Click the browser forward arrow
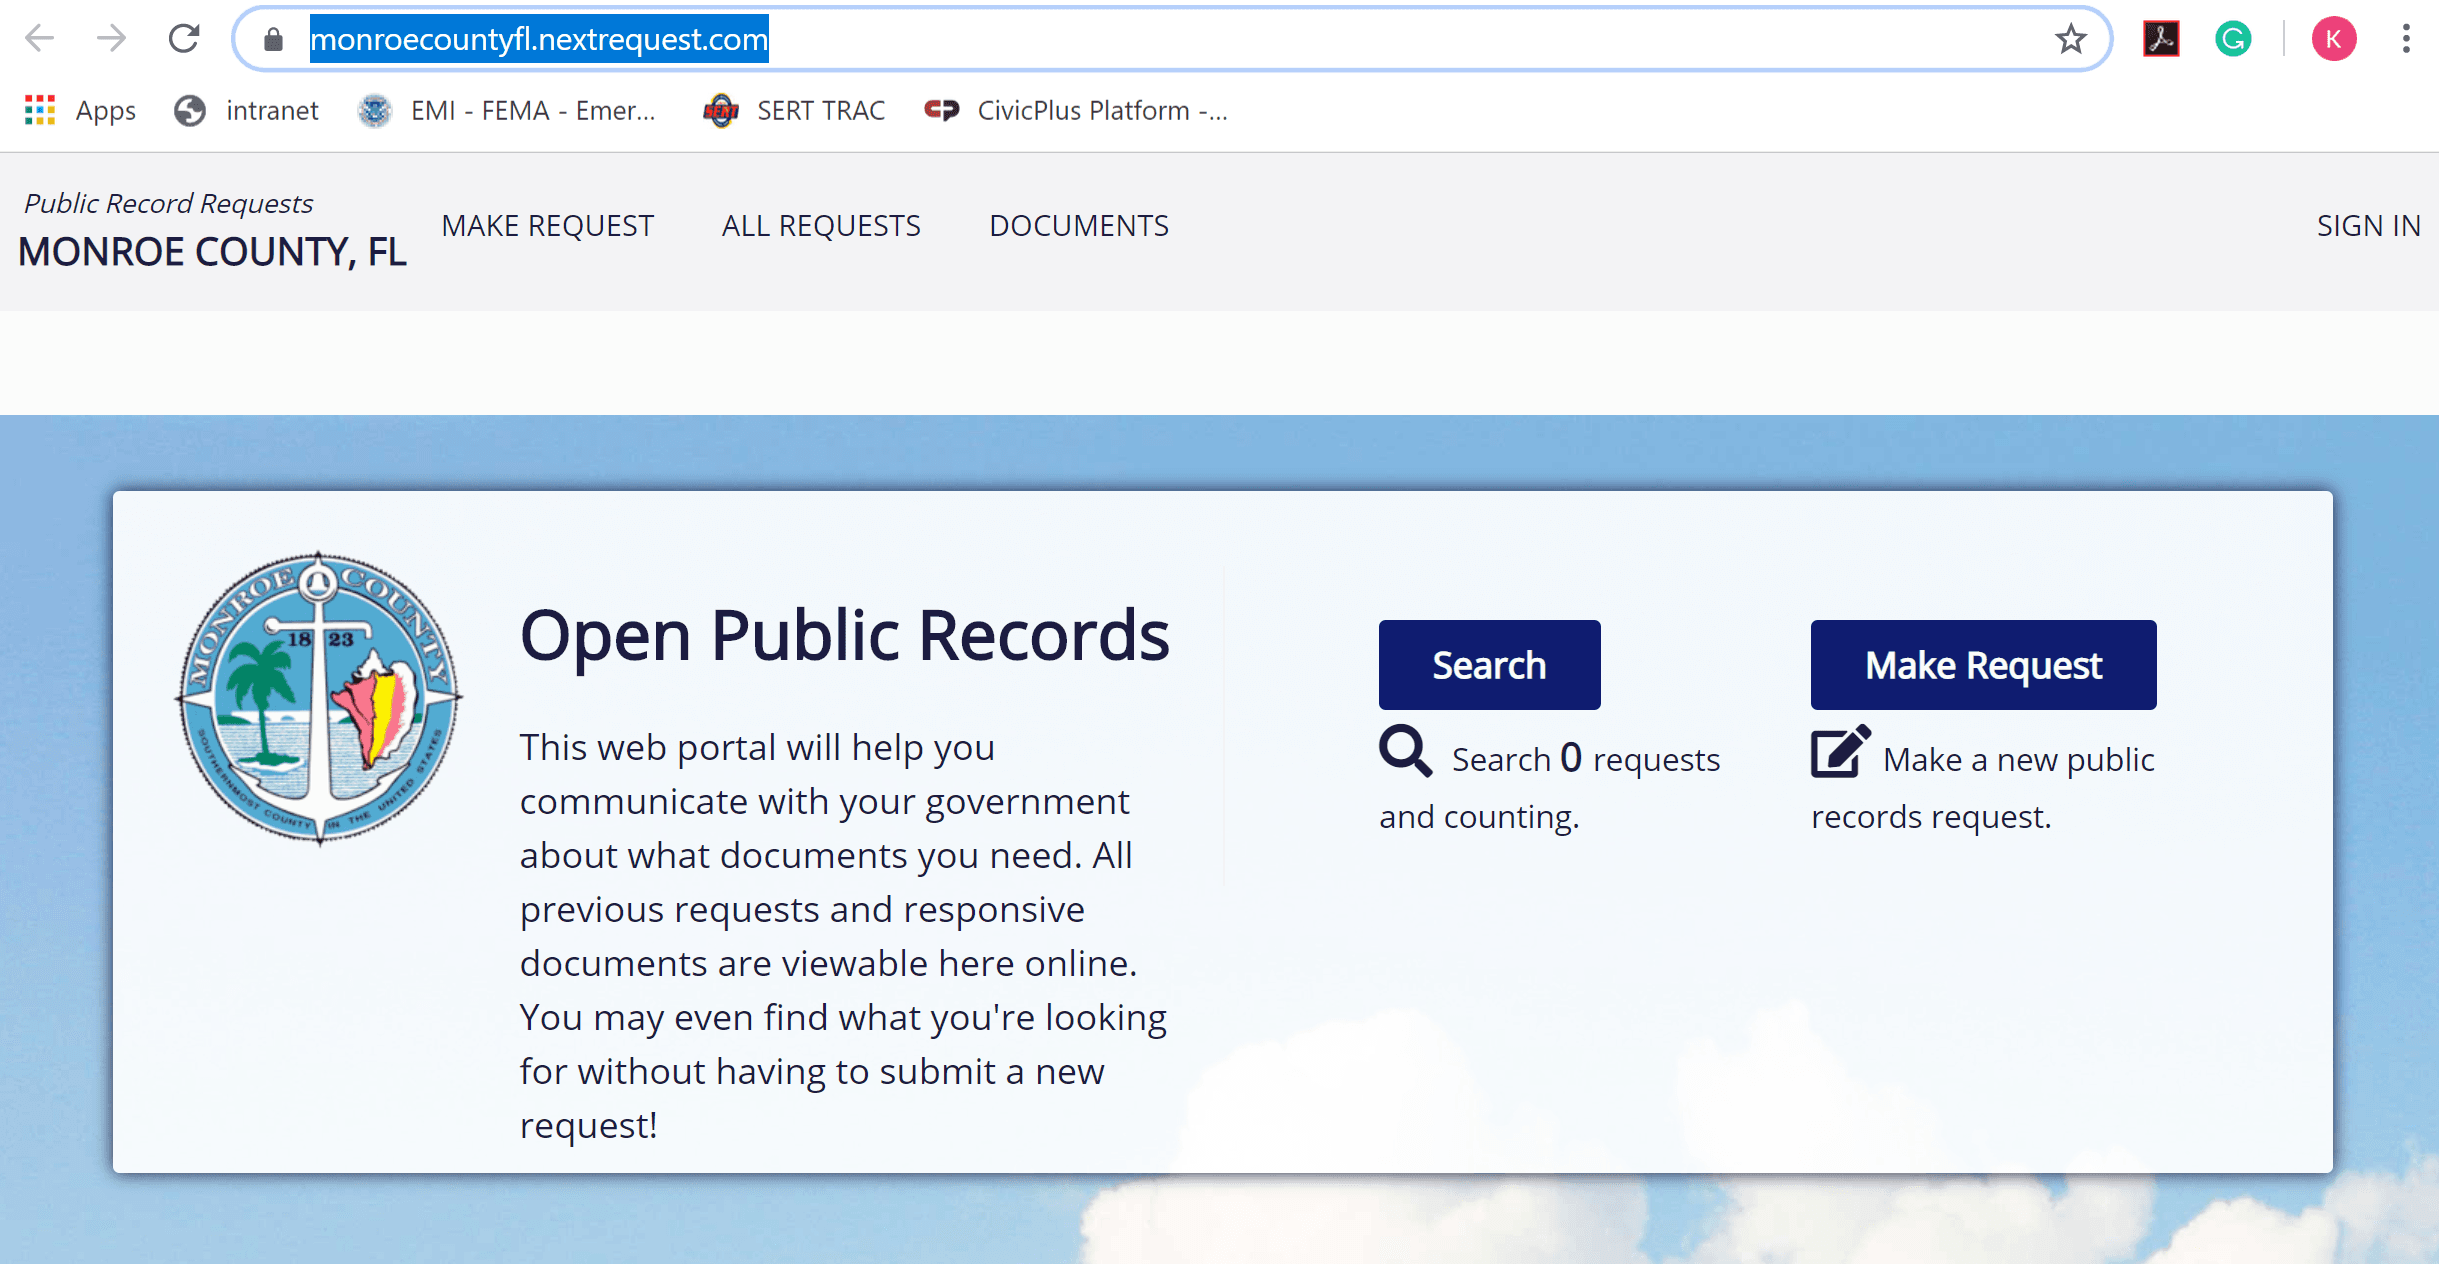 (x=110, y=39)
